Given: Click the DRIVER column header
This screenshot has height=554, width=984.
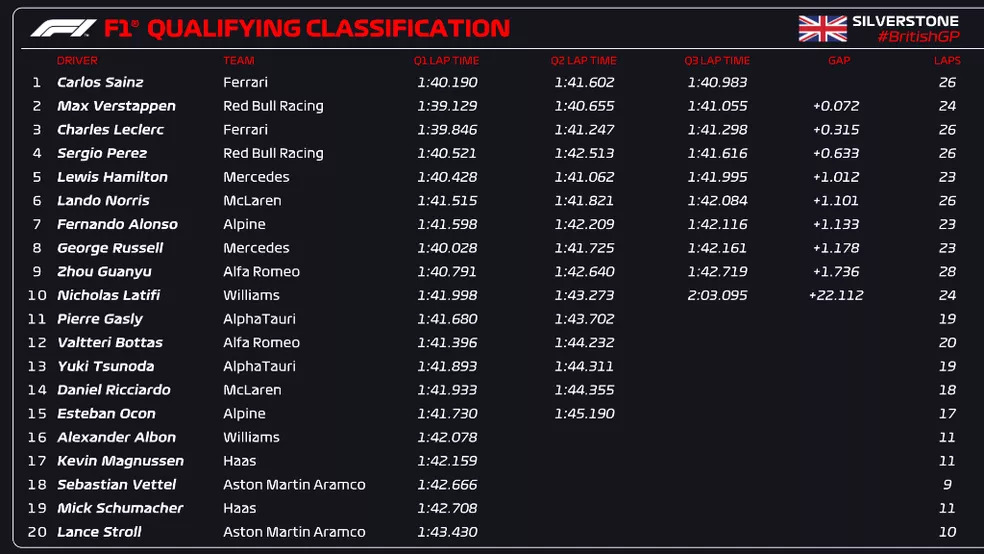Looking at the screenshot, I should tap(77, 60).
